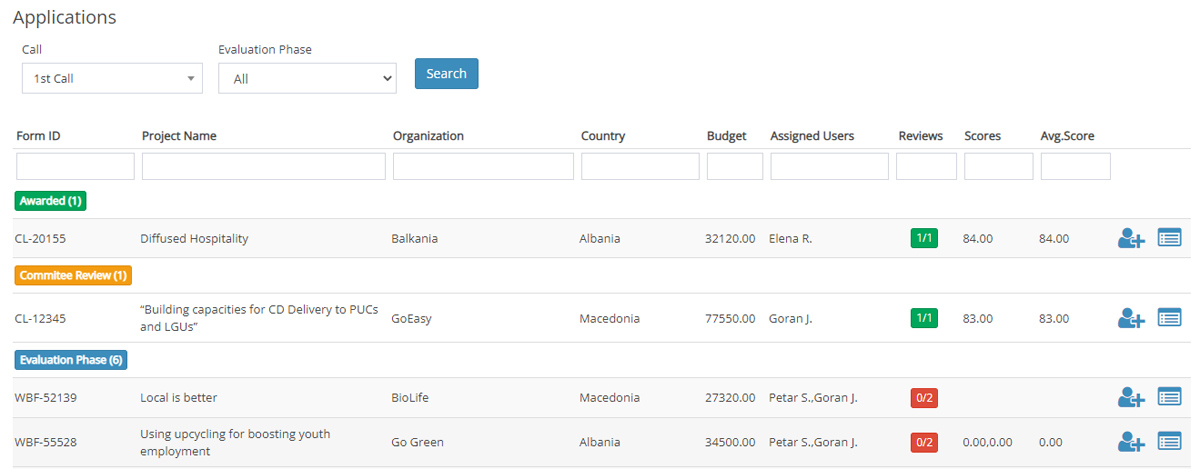1200x469 pixels.
Task: Click the 0/2 reviews badge for BioLife
Action: [x=924, y=398]
